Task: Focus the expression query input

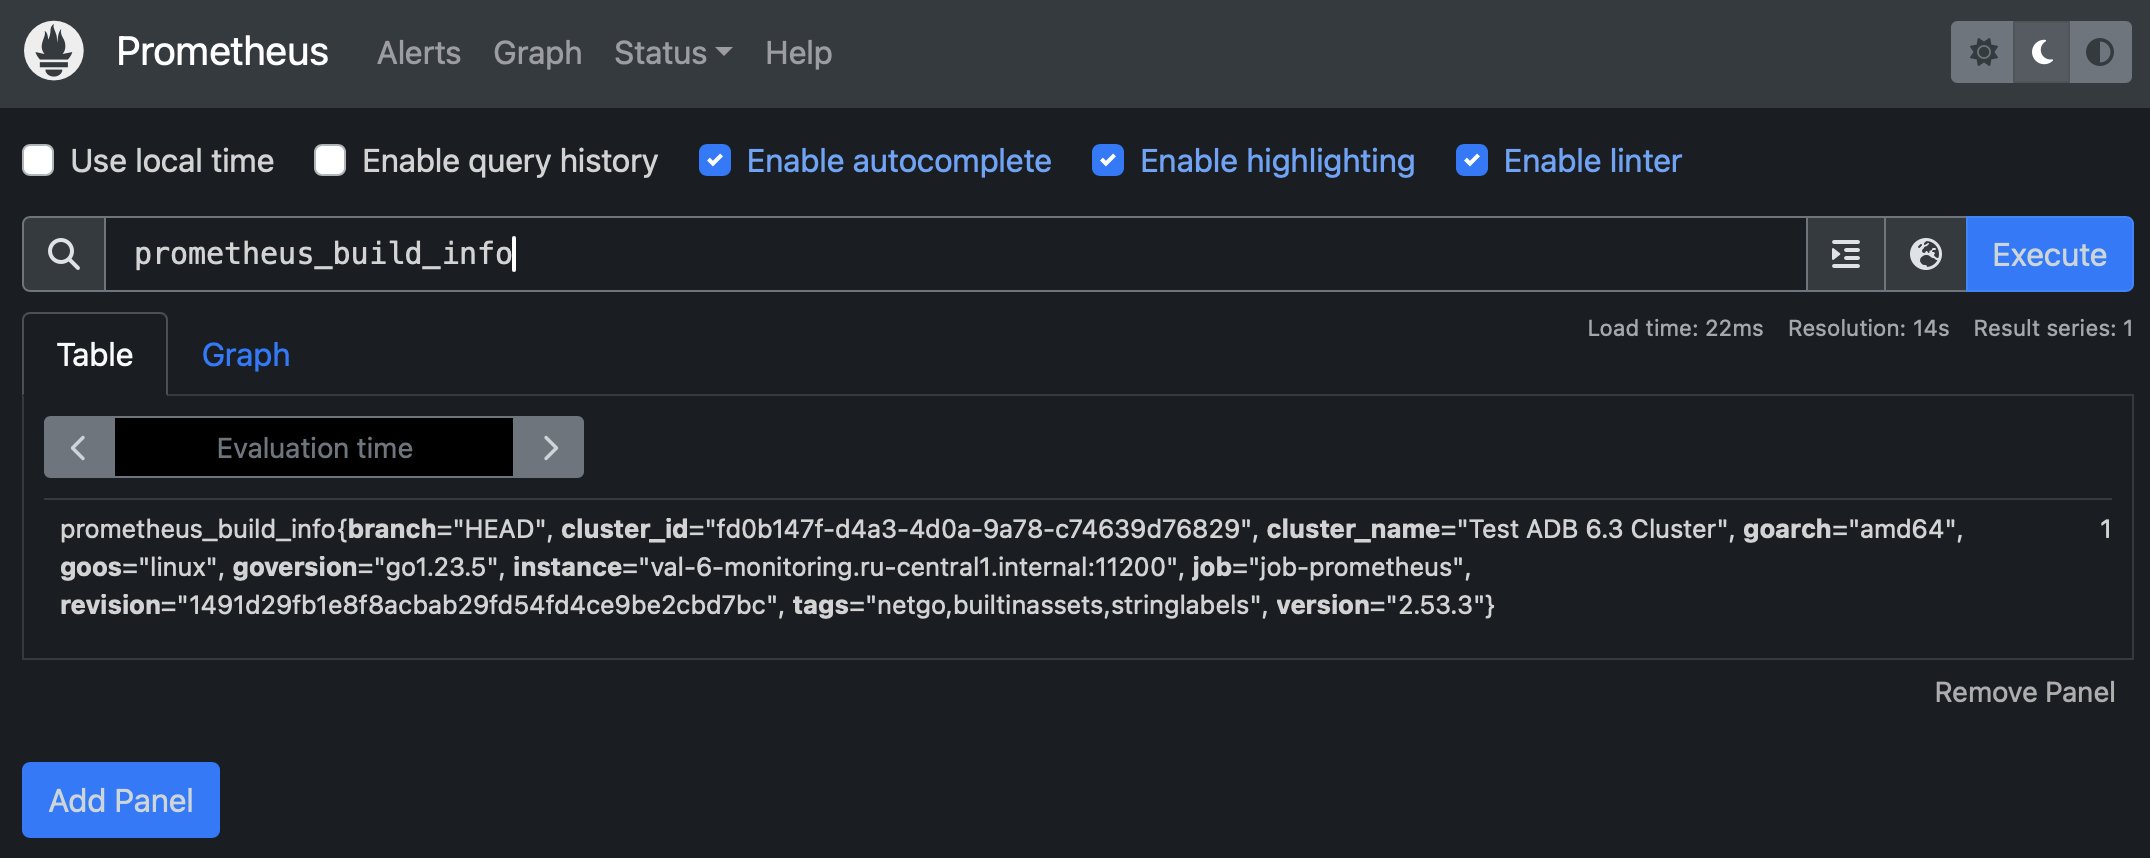Action: click(x=955, y=254)
